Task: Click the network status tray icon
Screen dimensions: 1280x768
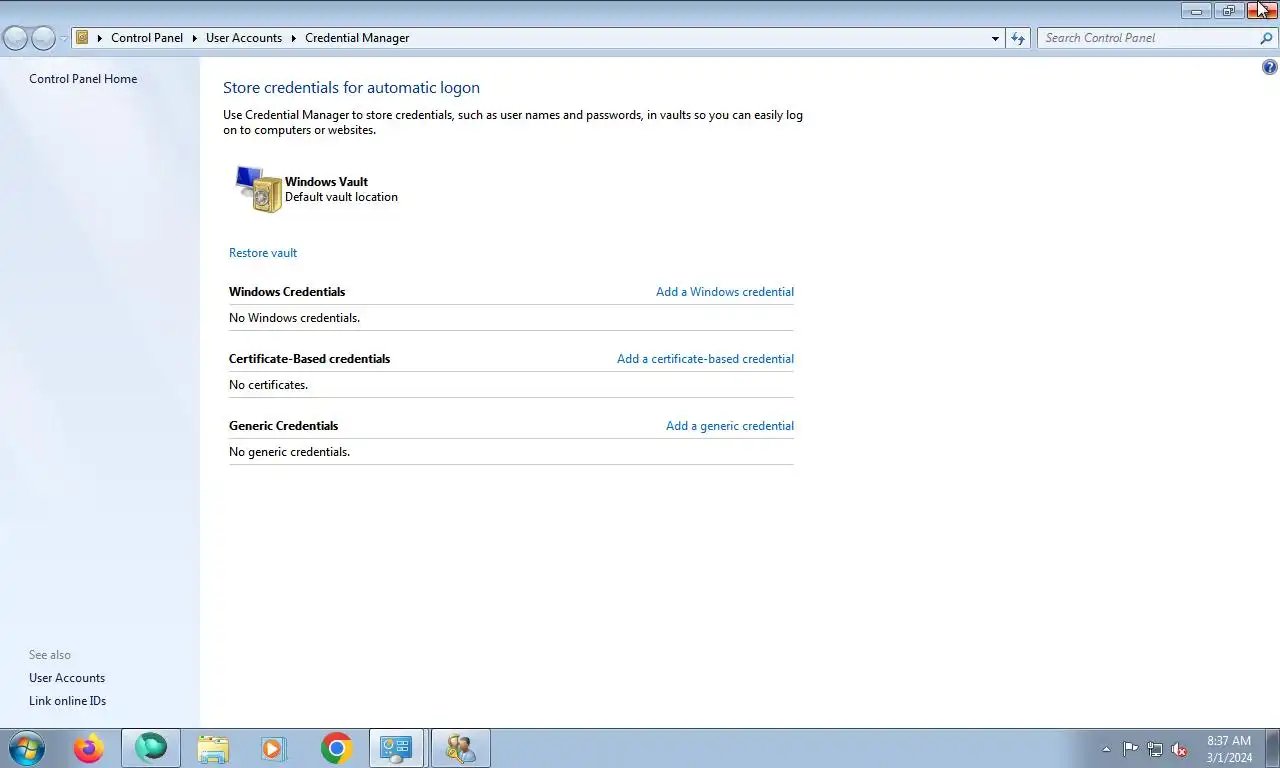Action: click(x=1155, y=749)
